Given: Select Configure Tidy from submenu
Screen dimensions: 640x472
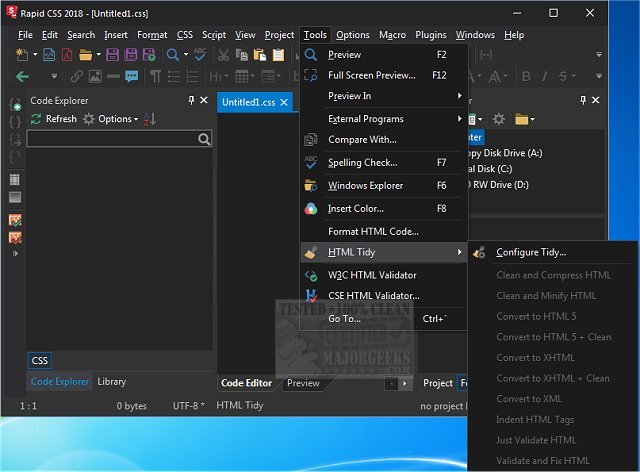Looking at the screenshot, I should pyautogui.click(x=530, y=252).
